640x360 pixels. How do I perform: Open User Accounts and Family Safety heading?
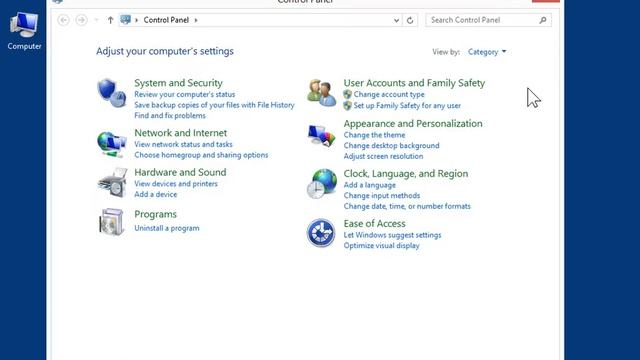[x=414, y=83]
